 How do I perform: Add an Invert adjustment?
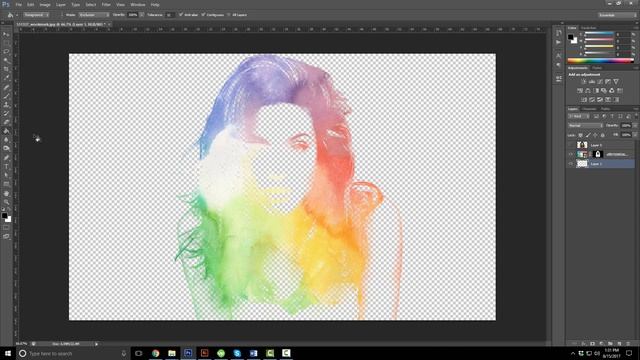point(584,100)
